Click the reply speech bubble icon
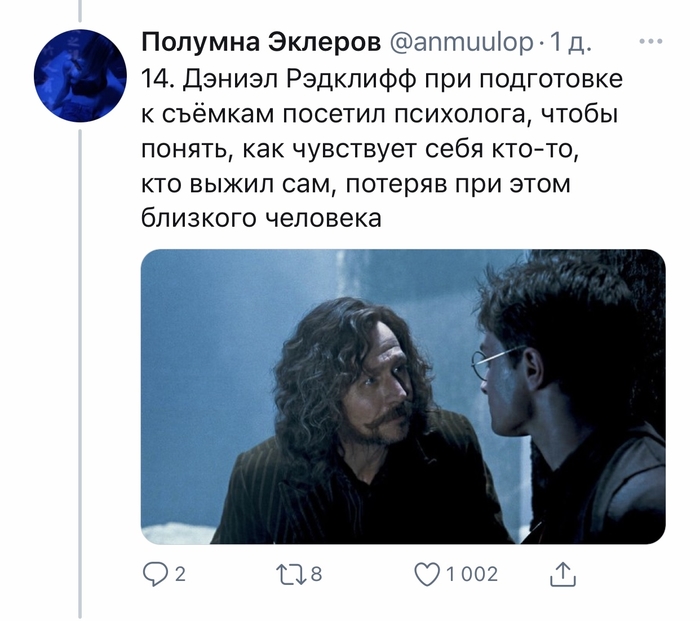 pyautogui.click(x=154, y=574)
